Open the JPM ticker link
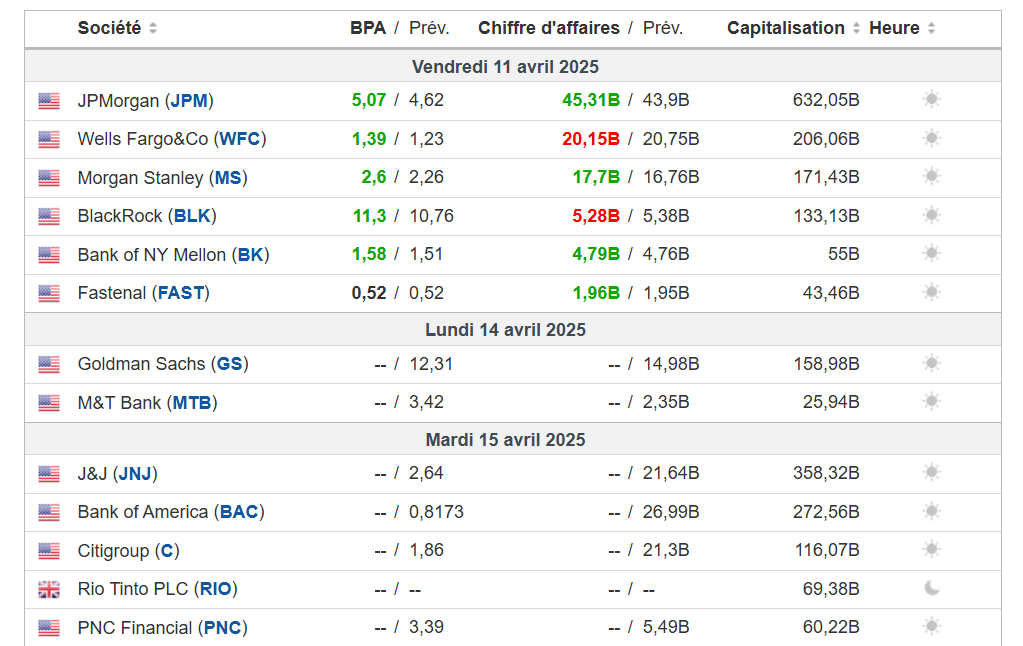This screenshot has height=646, width=1023. pos(189,101)
